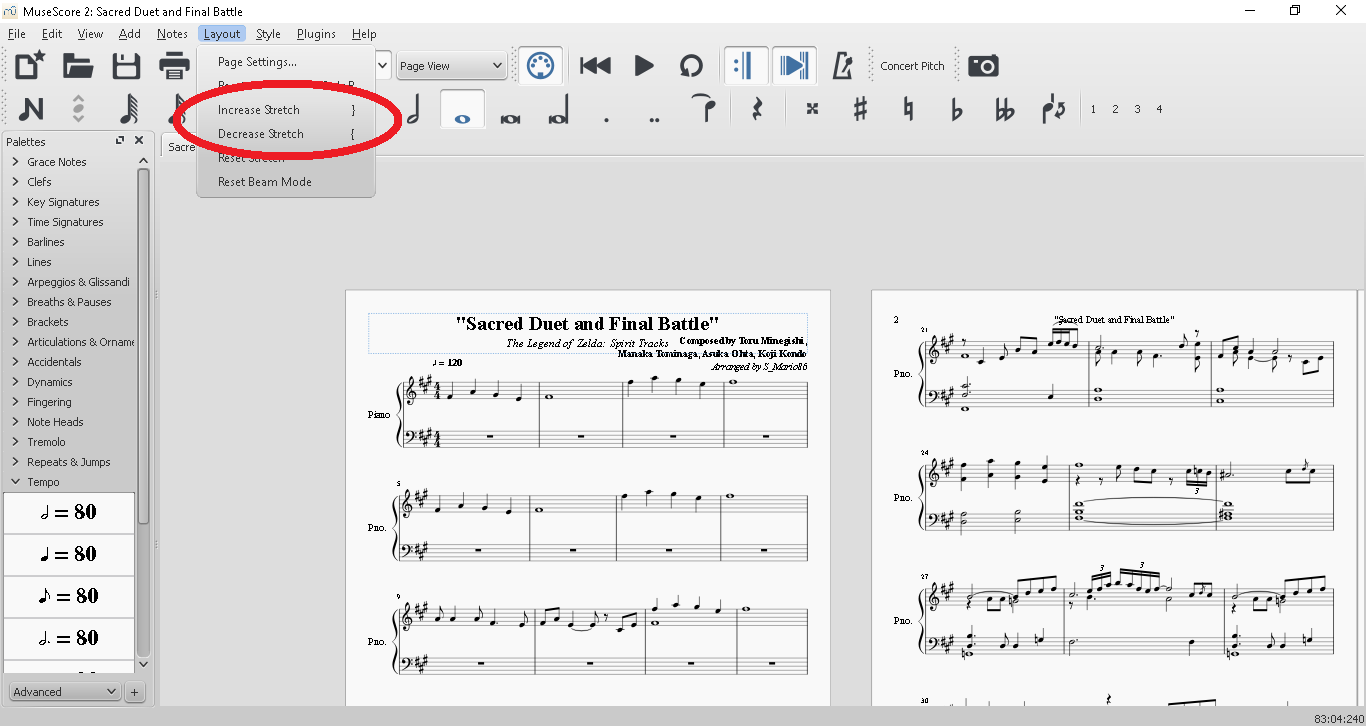Screen dimensions: 1366x726
Task: Select dotted half note equals 80 tempo
Action: coord(69,639)
